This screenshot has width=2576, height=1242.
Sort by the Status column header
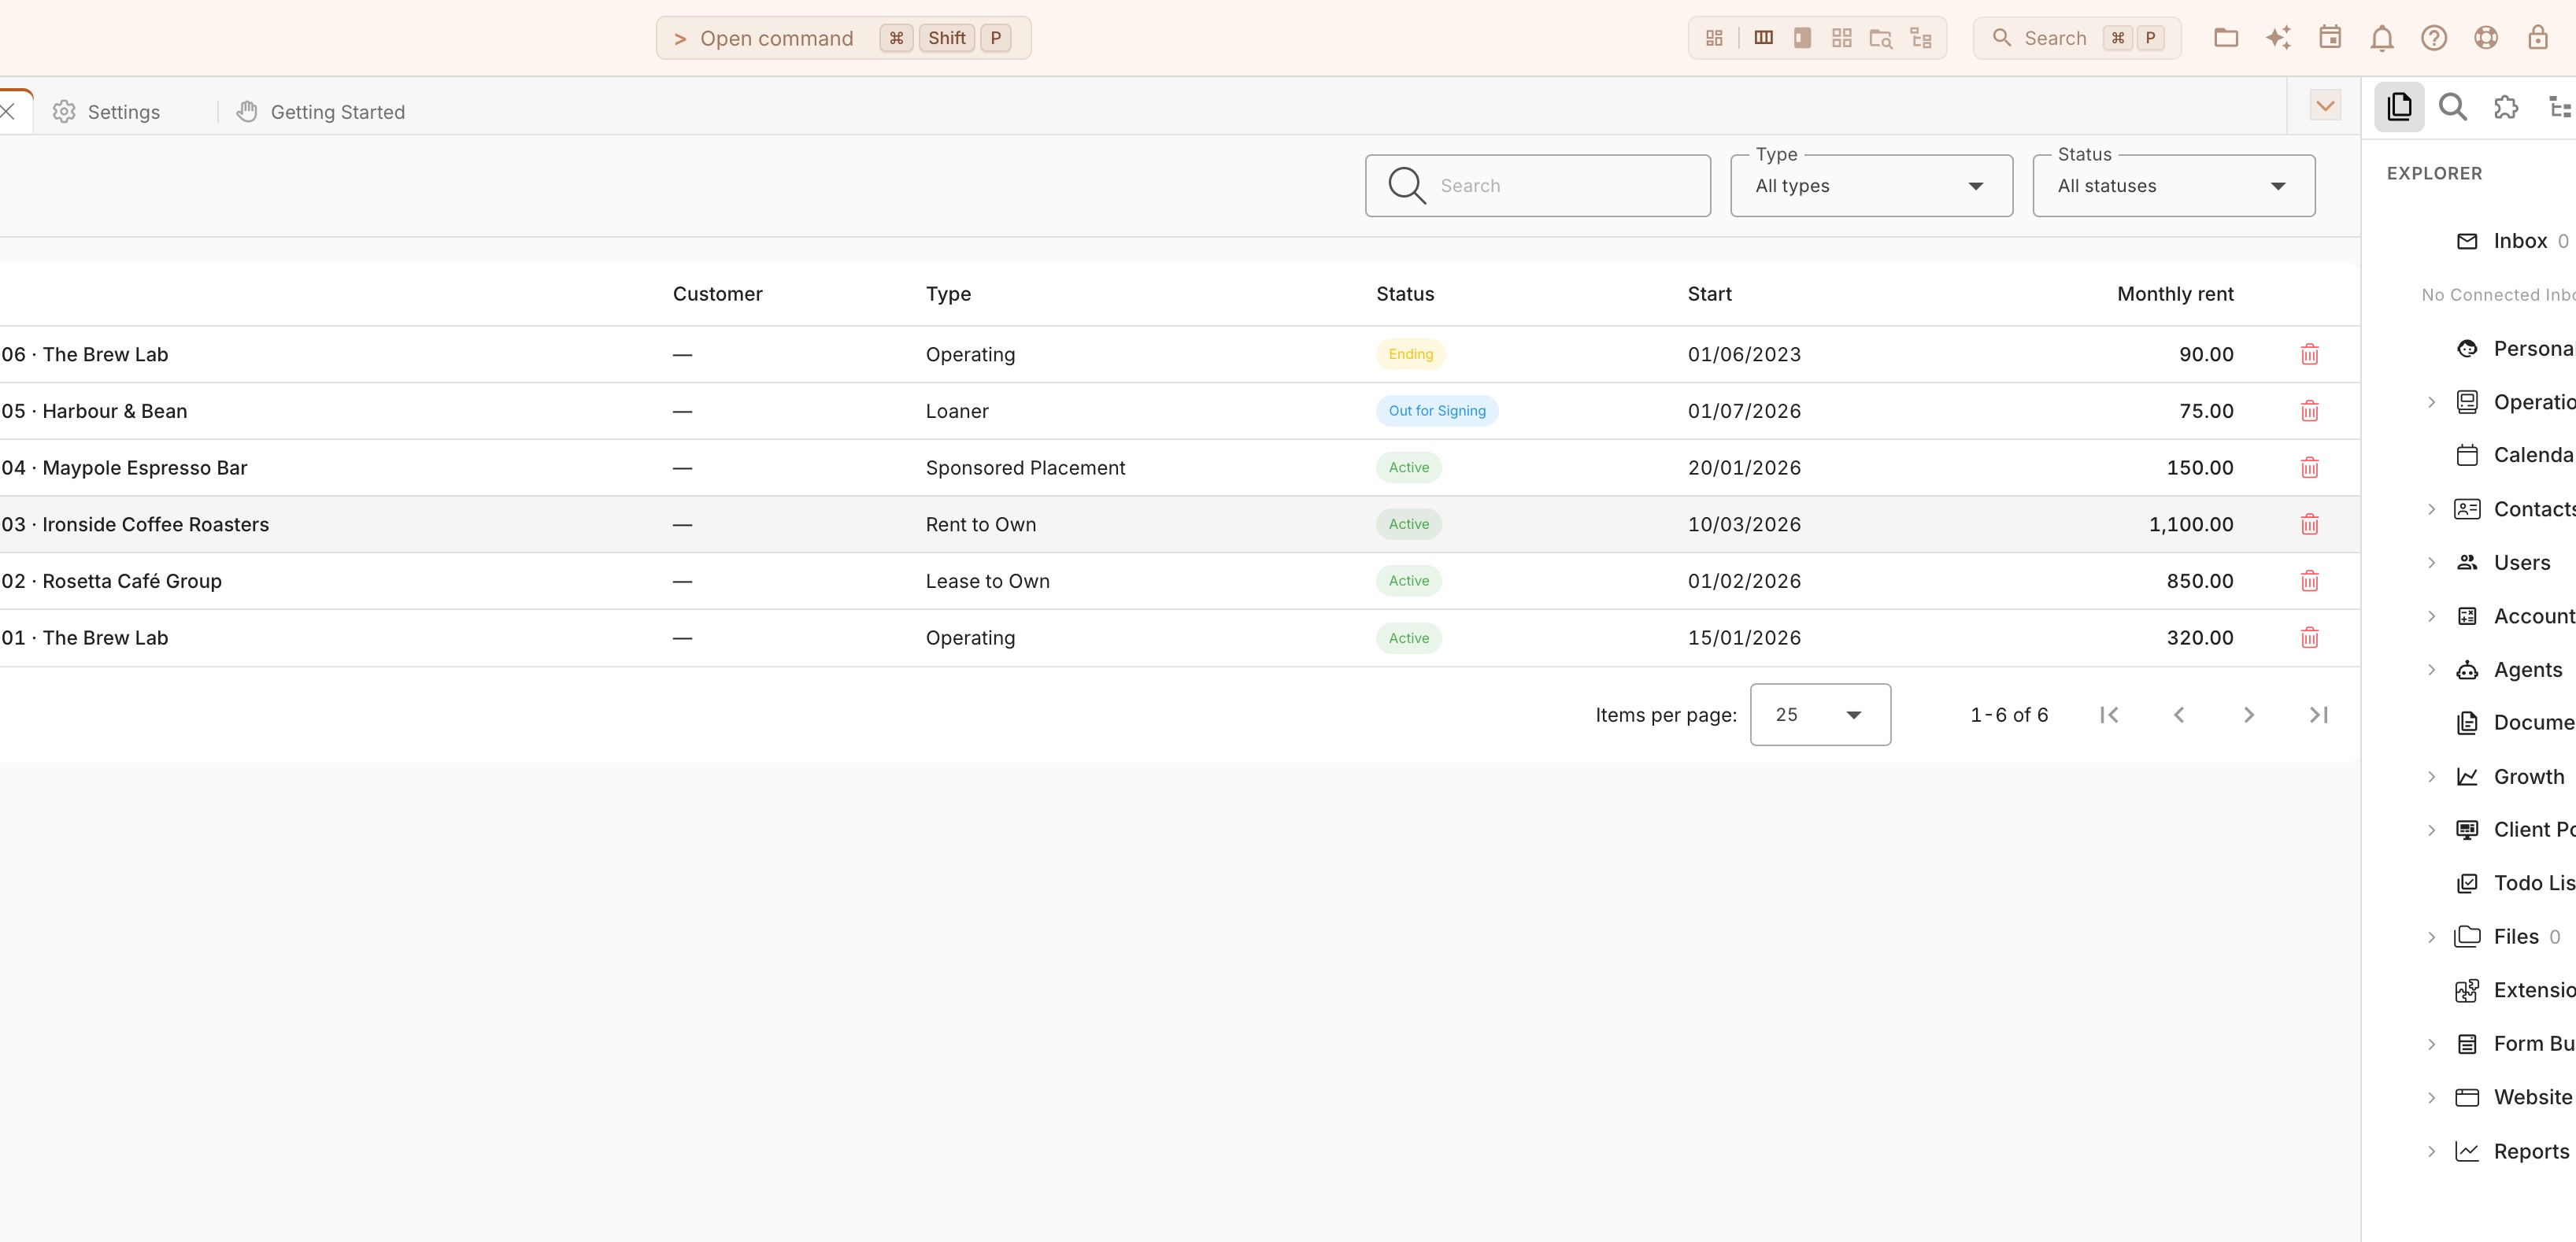tap(1405, 294)
